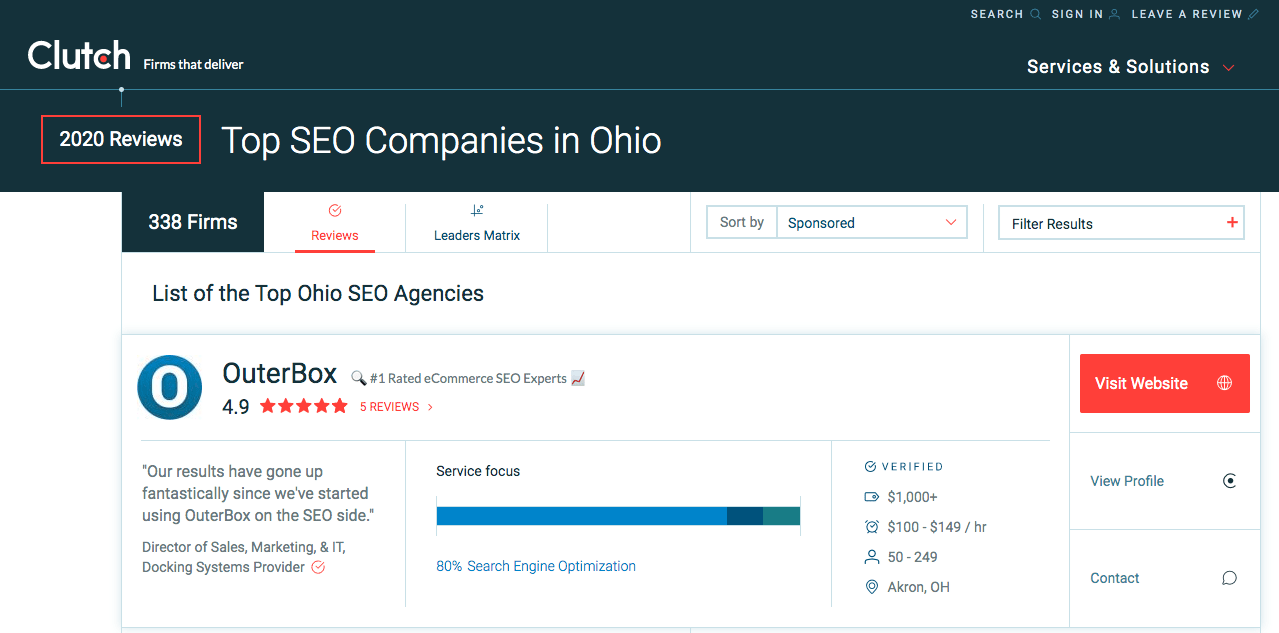The width and height of the screenshot is (1279, 633).
Task: Click the 80% Search Engine Optimization link
Action: (x=535, y=566)
